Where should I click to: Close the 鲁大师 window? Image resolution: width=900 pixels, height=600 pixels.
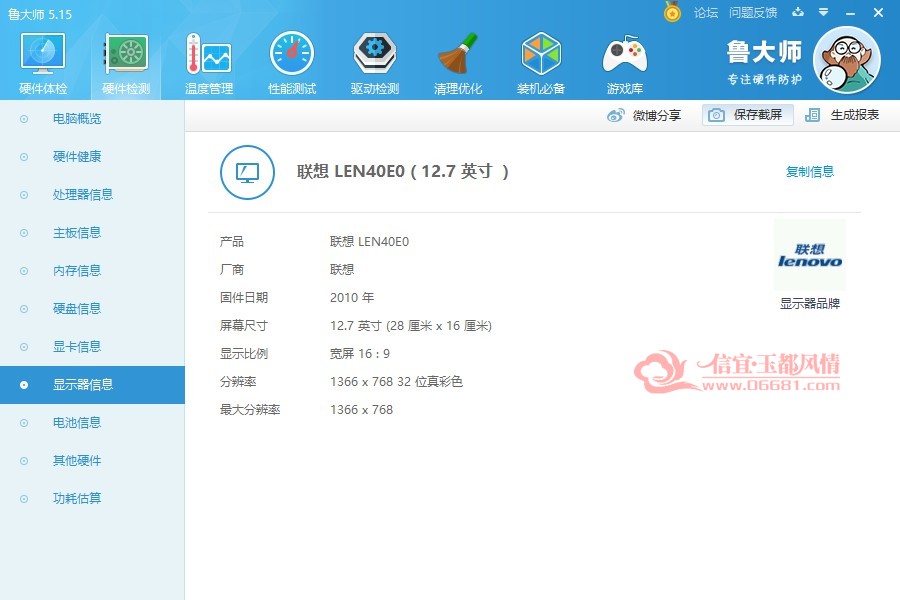(x=878, y=12)
